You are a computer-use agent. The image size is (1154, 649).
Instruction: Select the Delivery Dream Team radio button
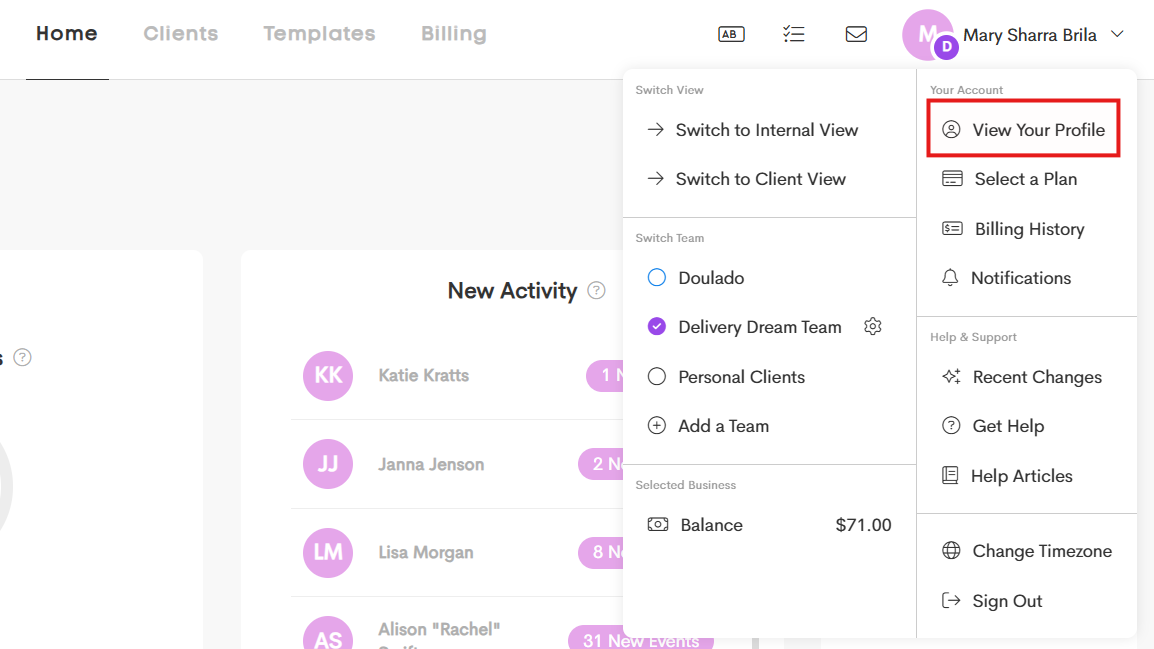[x=656, y=326]
